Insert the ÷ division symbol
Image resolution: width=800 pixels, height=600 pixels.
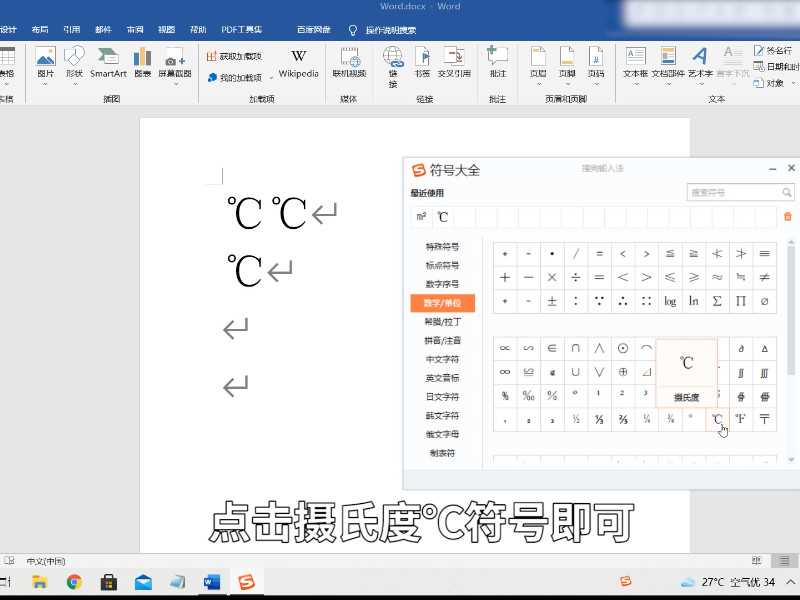click(576, 277)
